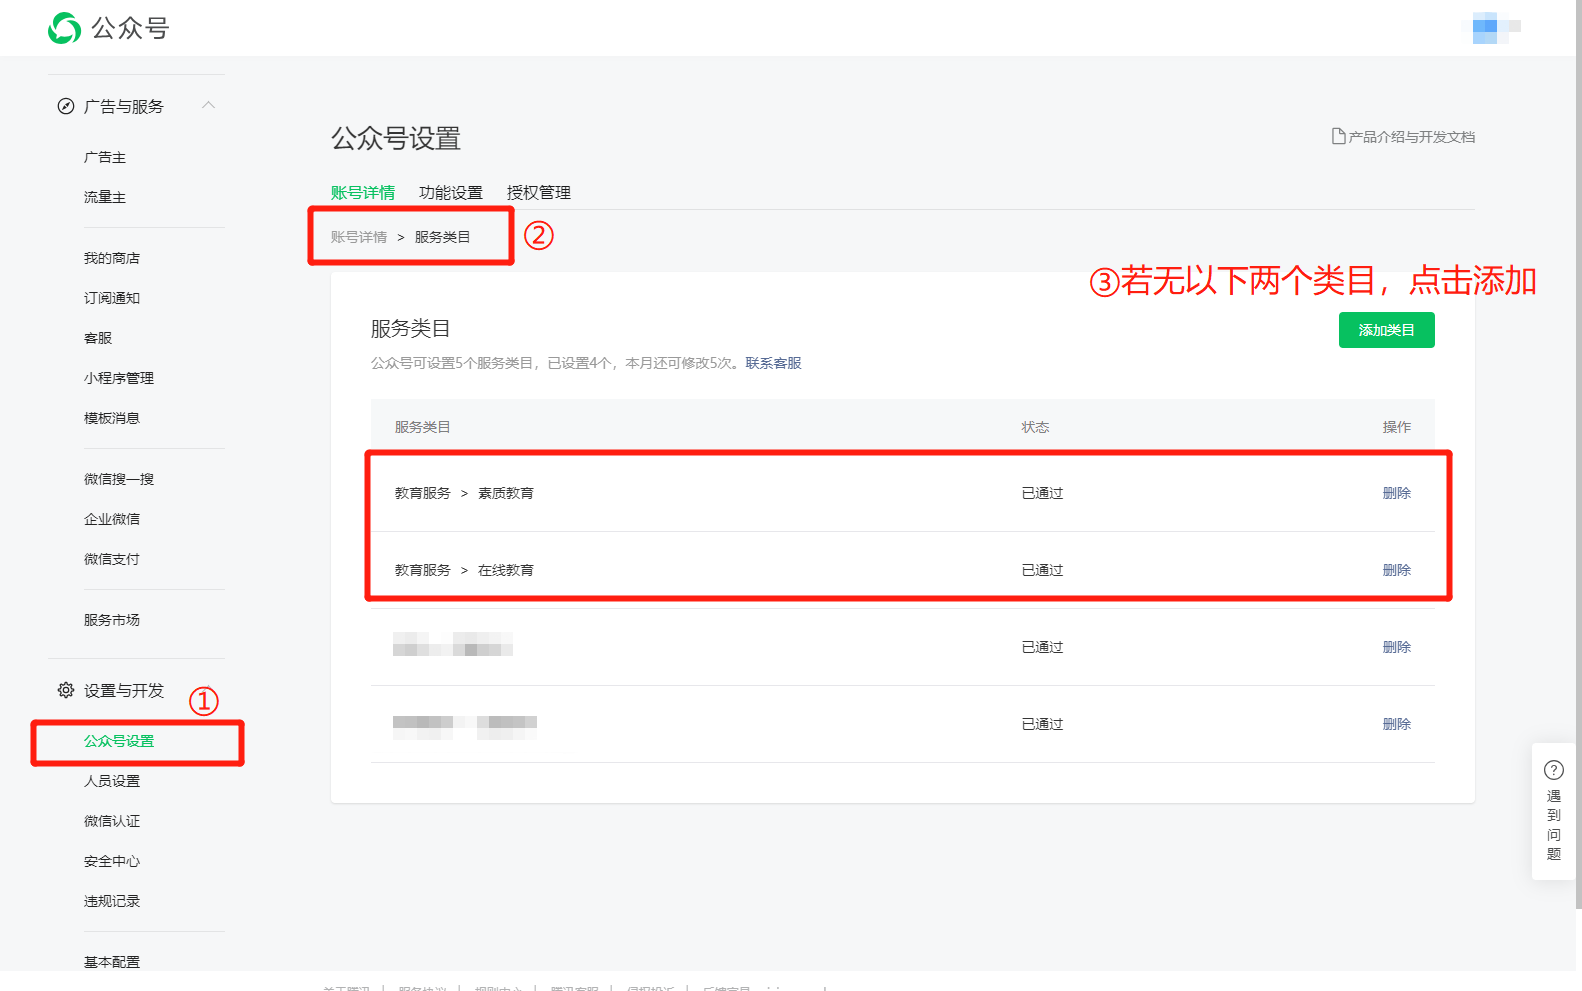The width and height of the screenshot is (1582, 991).
Task: Click the question mark help icon
Action: coord(1553,770)
